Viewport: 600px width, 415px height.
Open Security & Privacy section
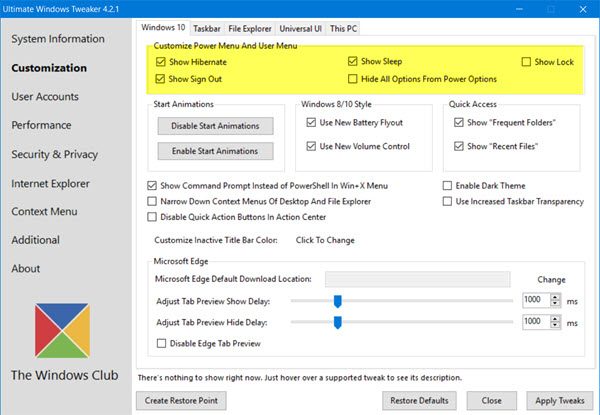tap(54, 154)
